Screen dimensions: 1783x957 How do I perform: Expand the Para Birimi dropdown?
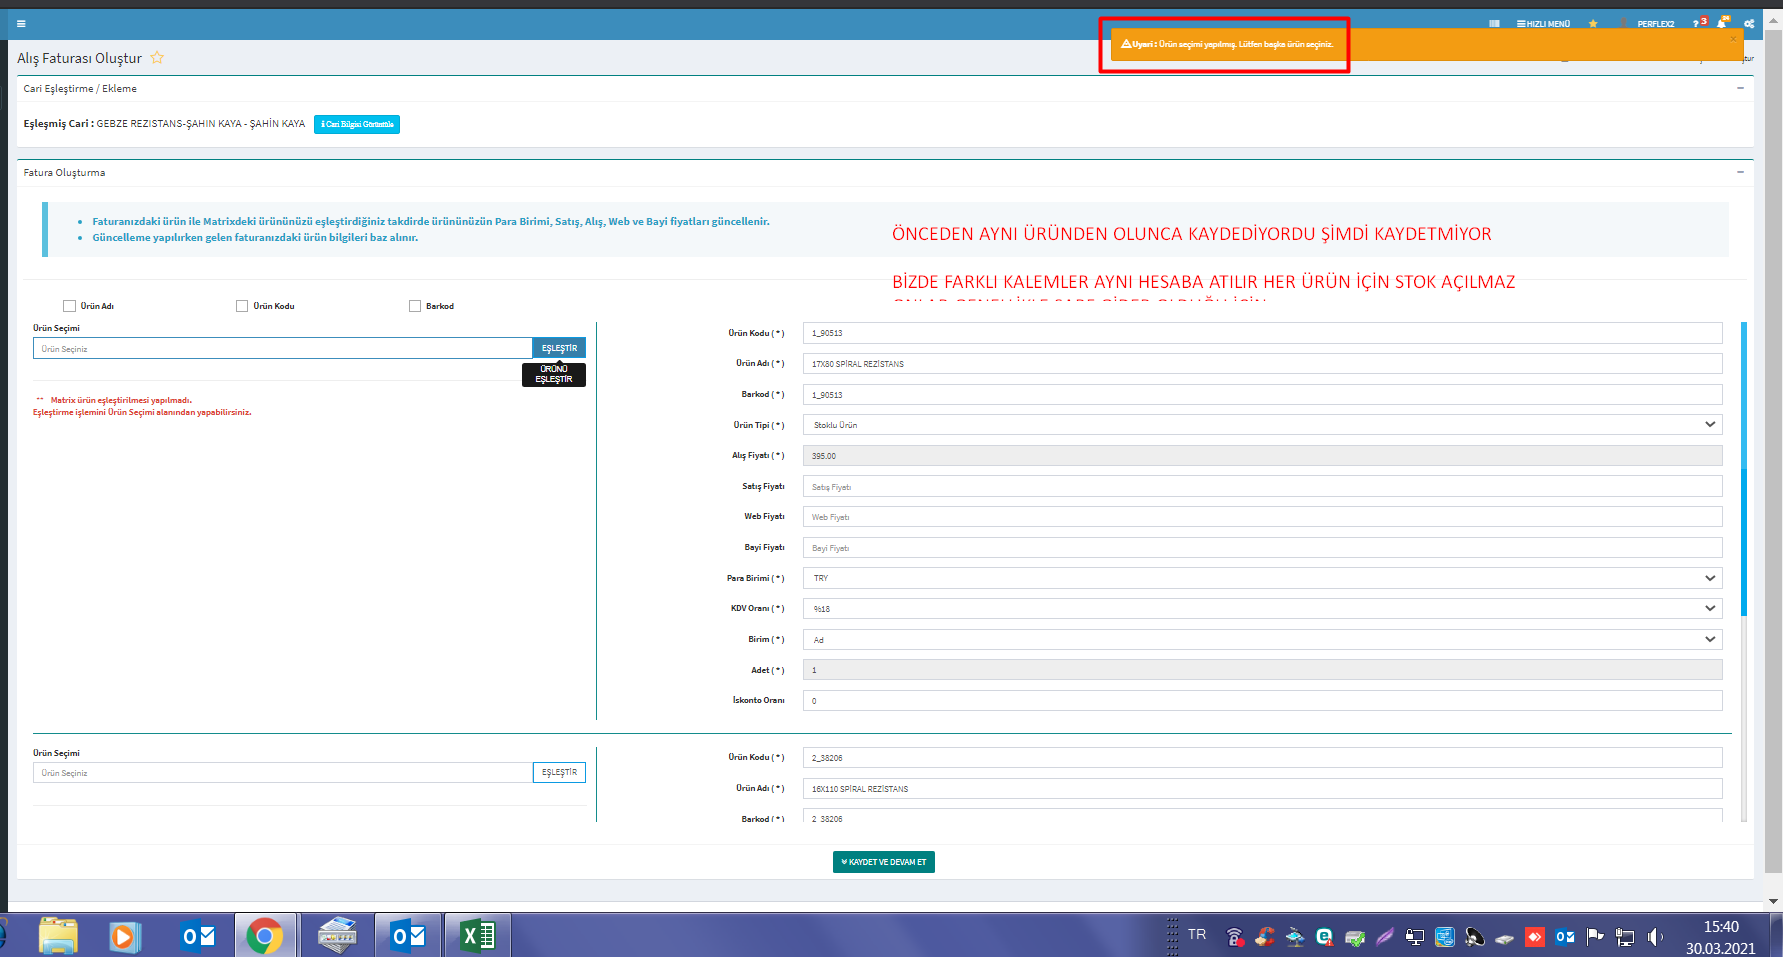tap(1262, 578)
